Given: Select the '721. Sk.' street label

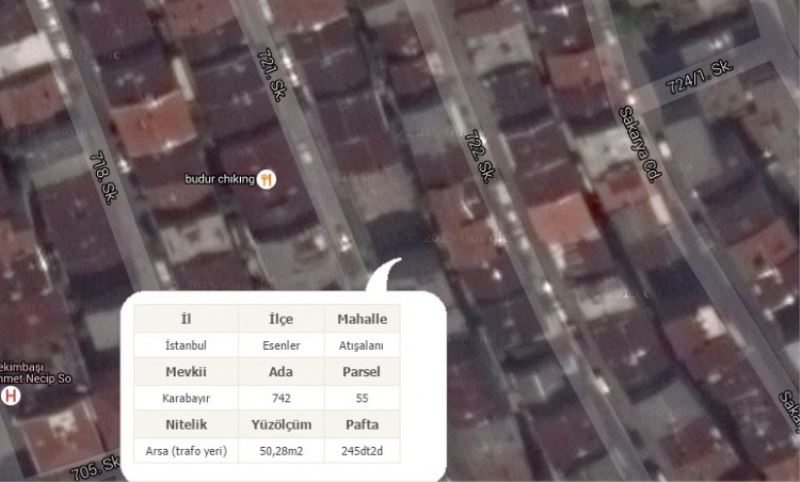Looking at the screenshot, I should click(x=272, y=74).
